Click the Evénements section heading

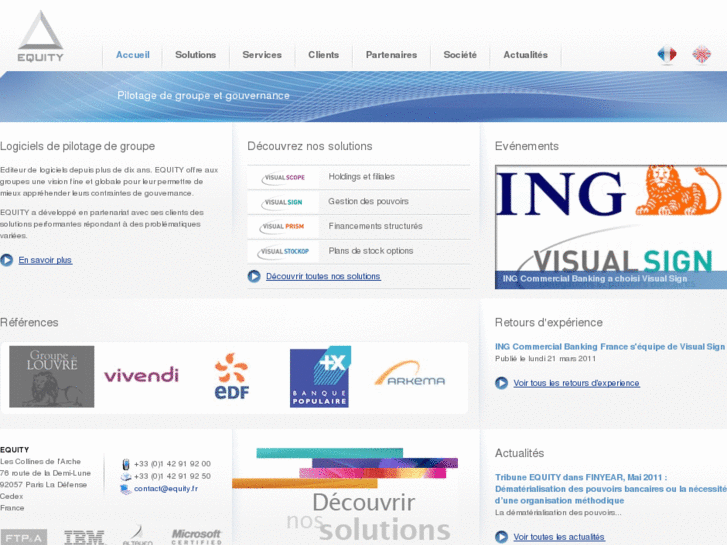527,146
